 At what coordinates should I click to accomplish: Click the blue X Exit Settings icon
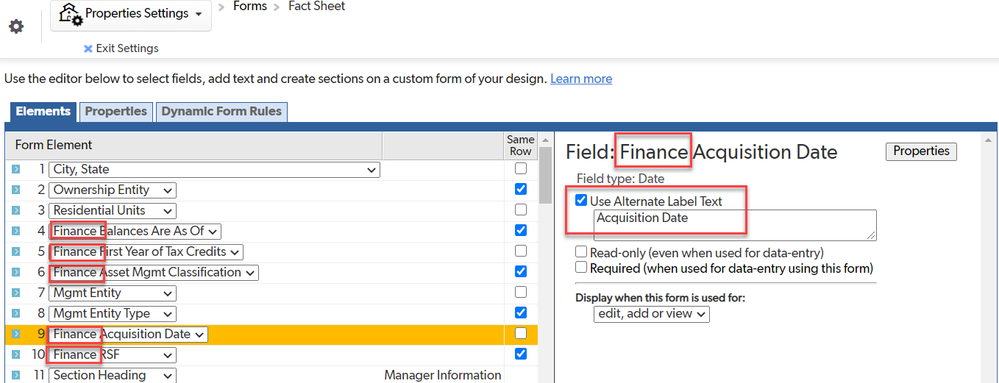88,49
